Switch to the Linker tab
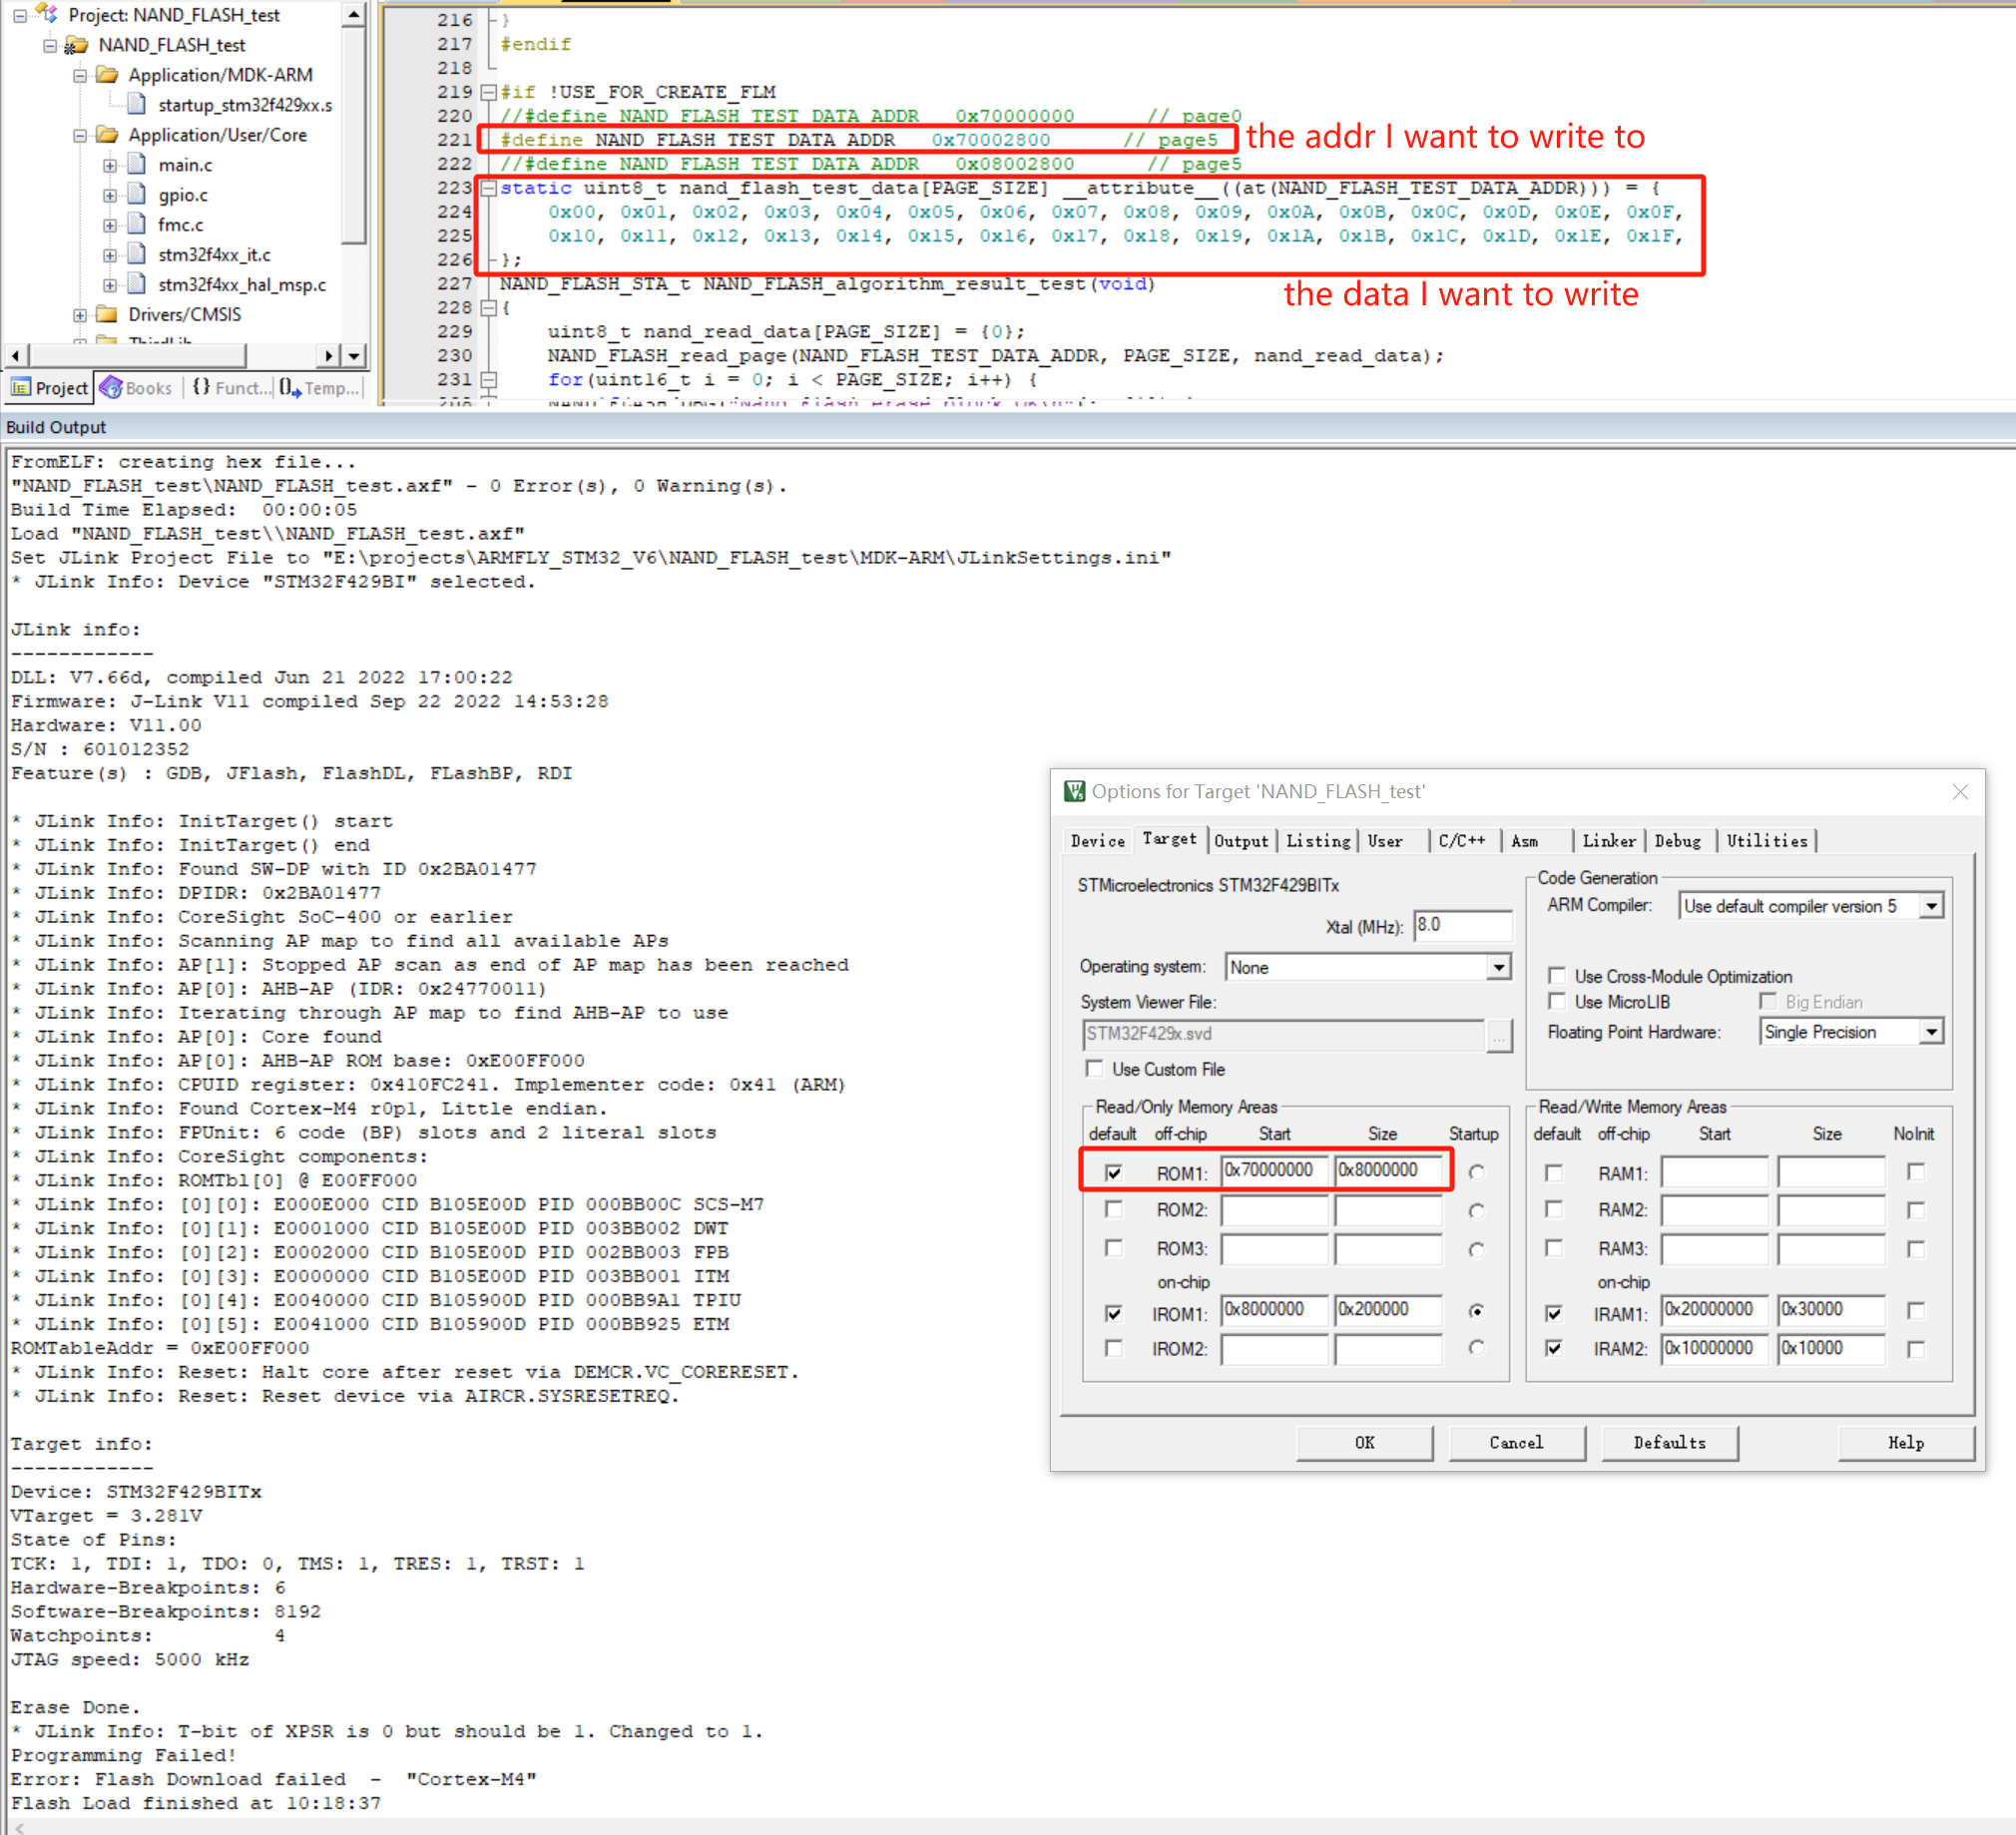The image size is (2016, 1835). 1609,841
